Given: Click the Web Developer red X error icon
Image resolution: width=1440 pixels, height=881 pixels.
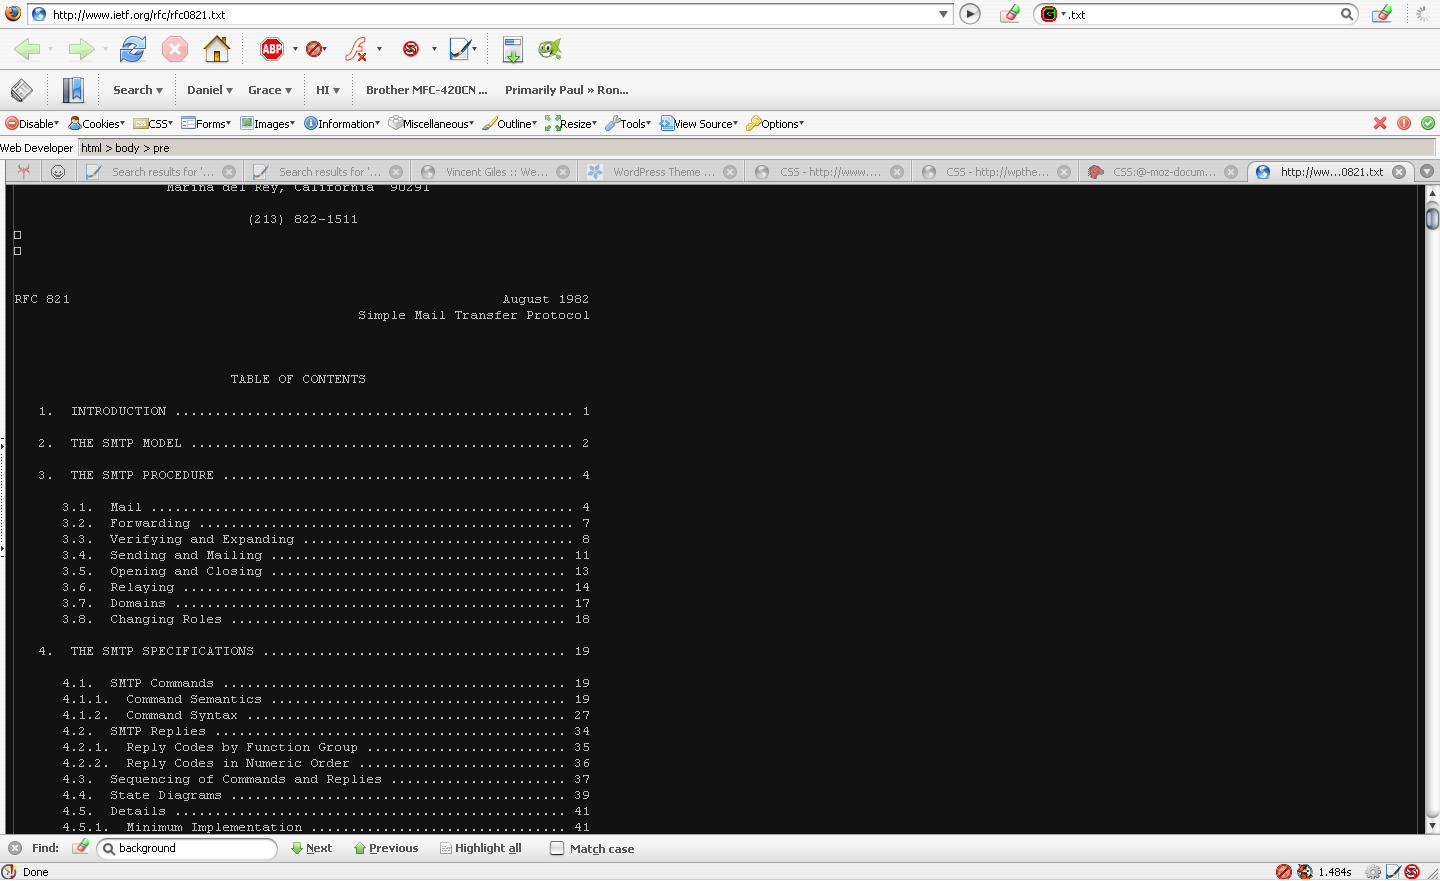Looking at the screenshot, I should pos(1380,123).
